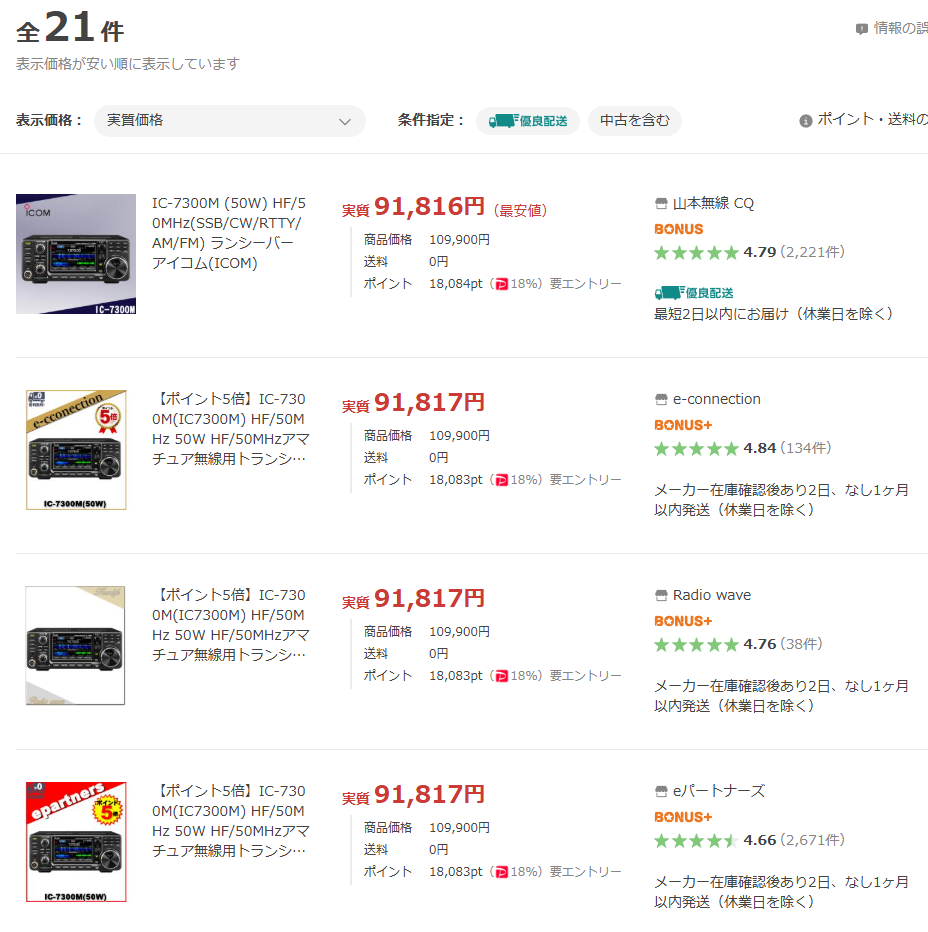The width and height of the screenshot is (928, 932).
Task: Click the 91,817円 price in e-connection row
Action: pyautogui.click(x=429, y=403)
